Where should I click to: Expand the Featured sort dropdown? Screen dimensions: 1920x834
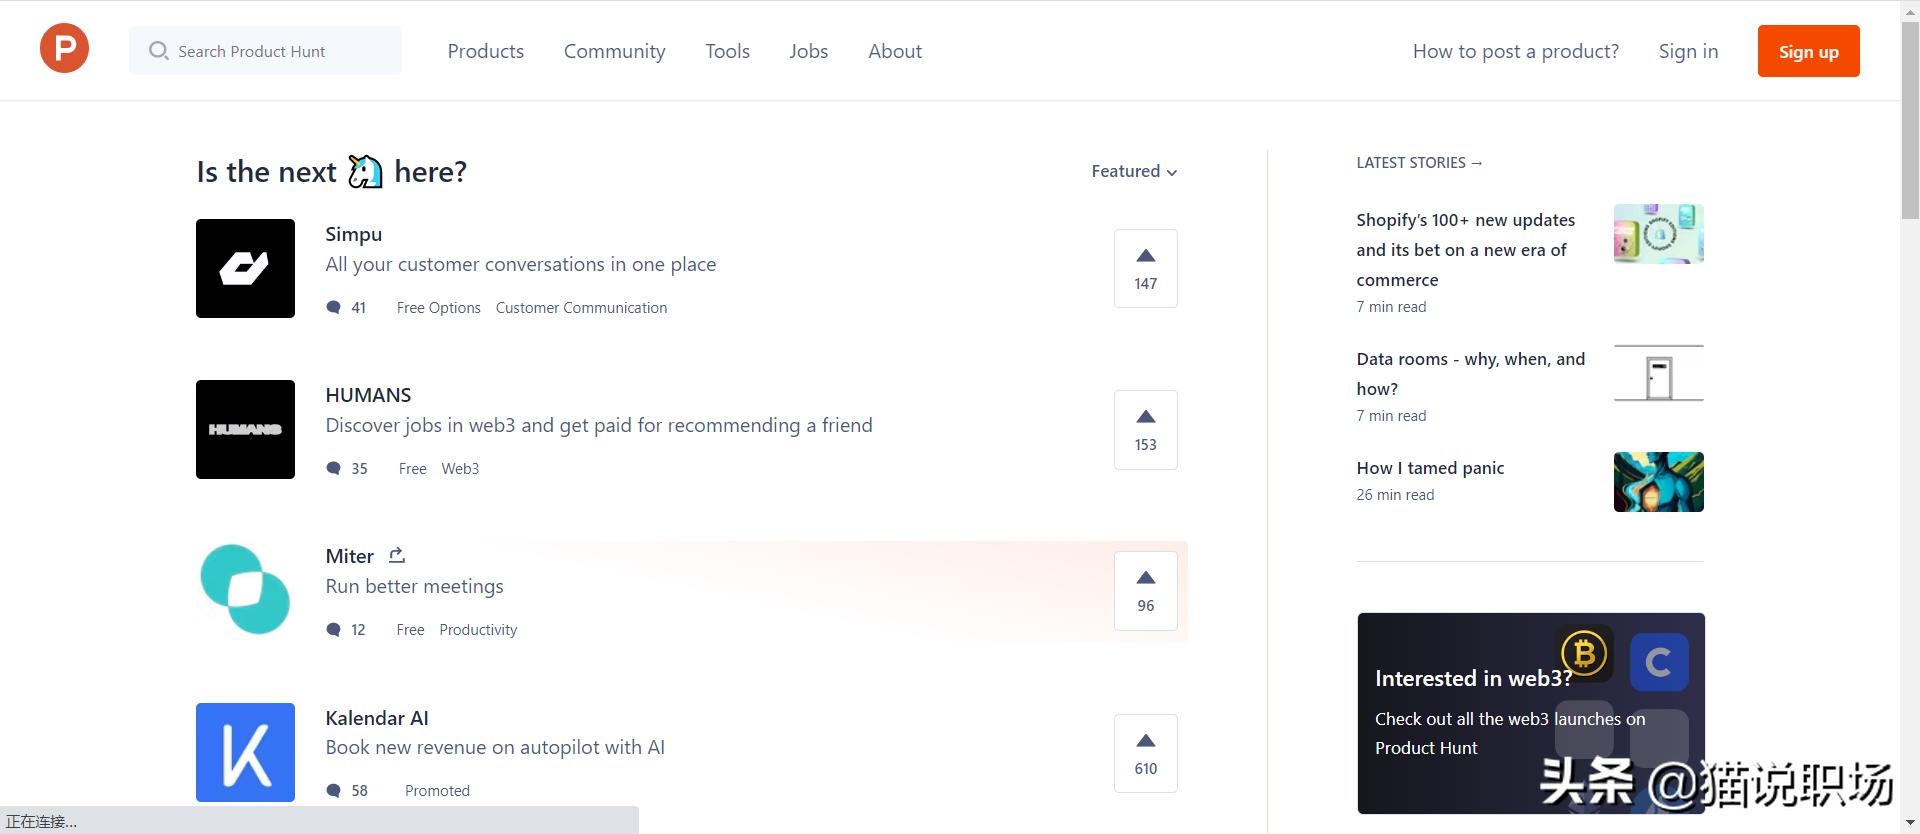[x=1134, y=171]
